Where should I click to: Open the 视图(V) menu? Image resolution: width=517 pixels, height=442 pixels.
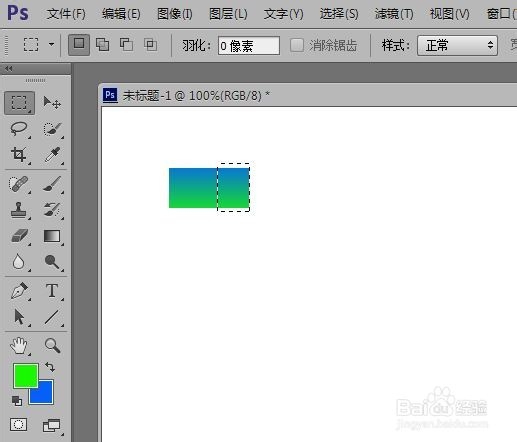pyautogui.click(x=449, y=14)
